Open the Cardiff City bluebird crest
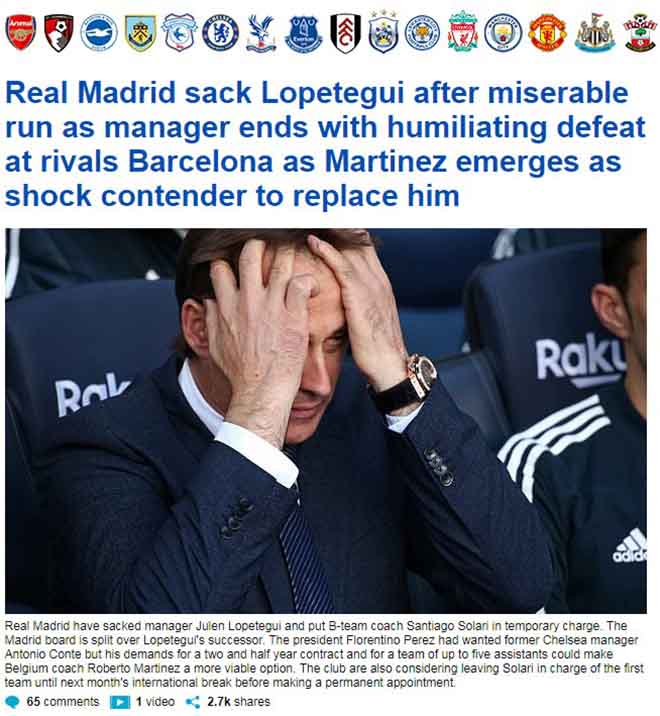The image size is (660, 716). pos(179,32)
